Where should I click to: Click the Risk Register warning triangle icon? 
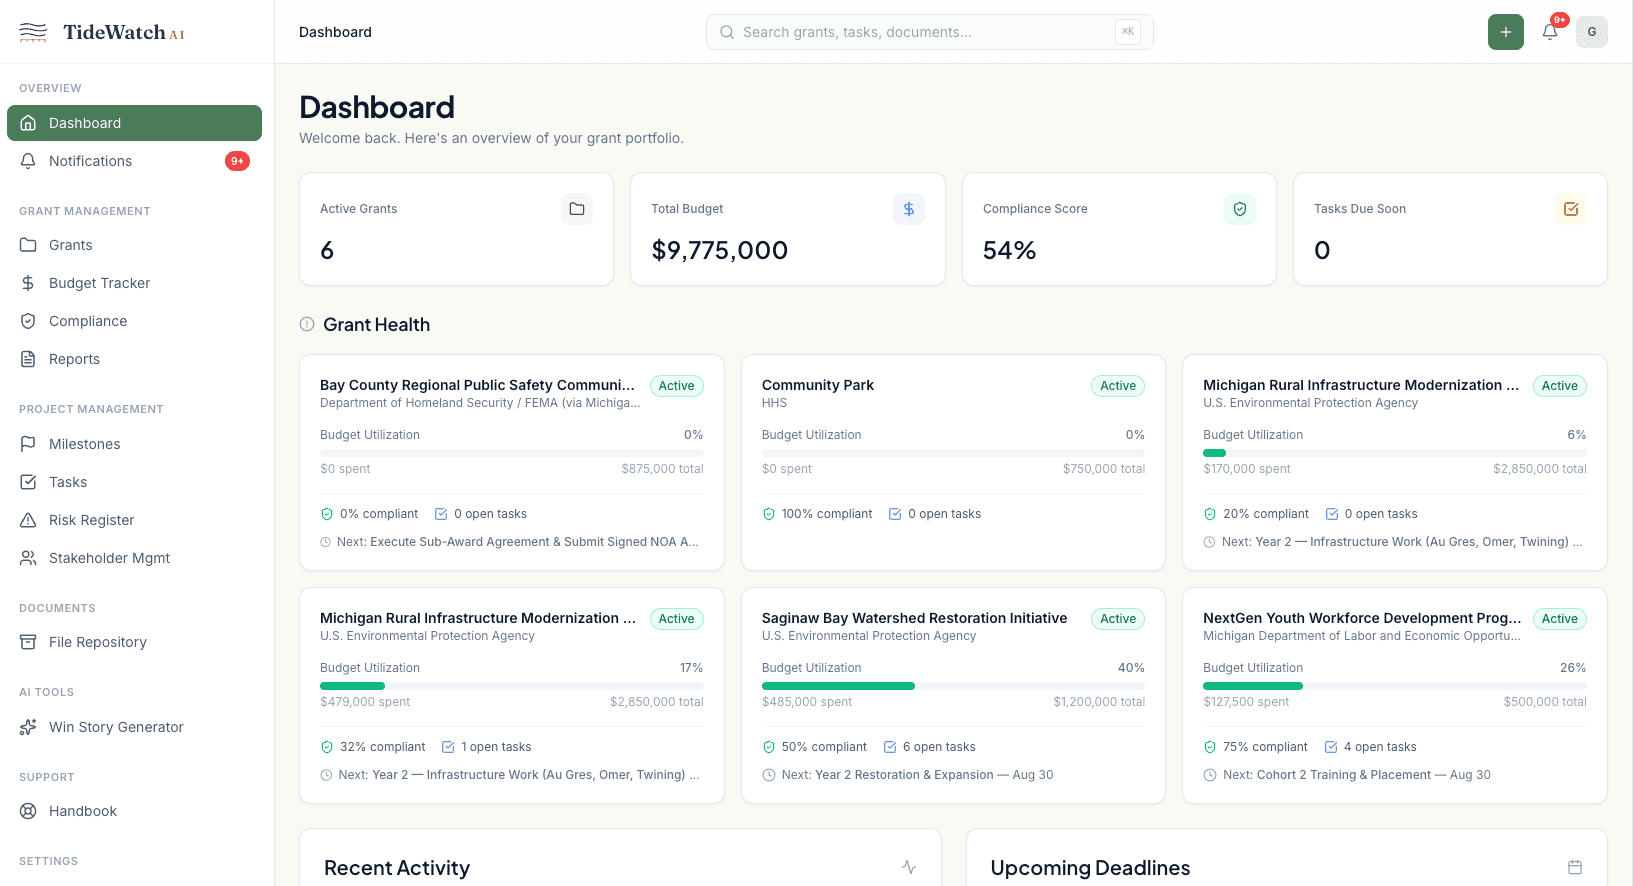coord(28,520)
